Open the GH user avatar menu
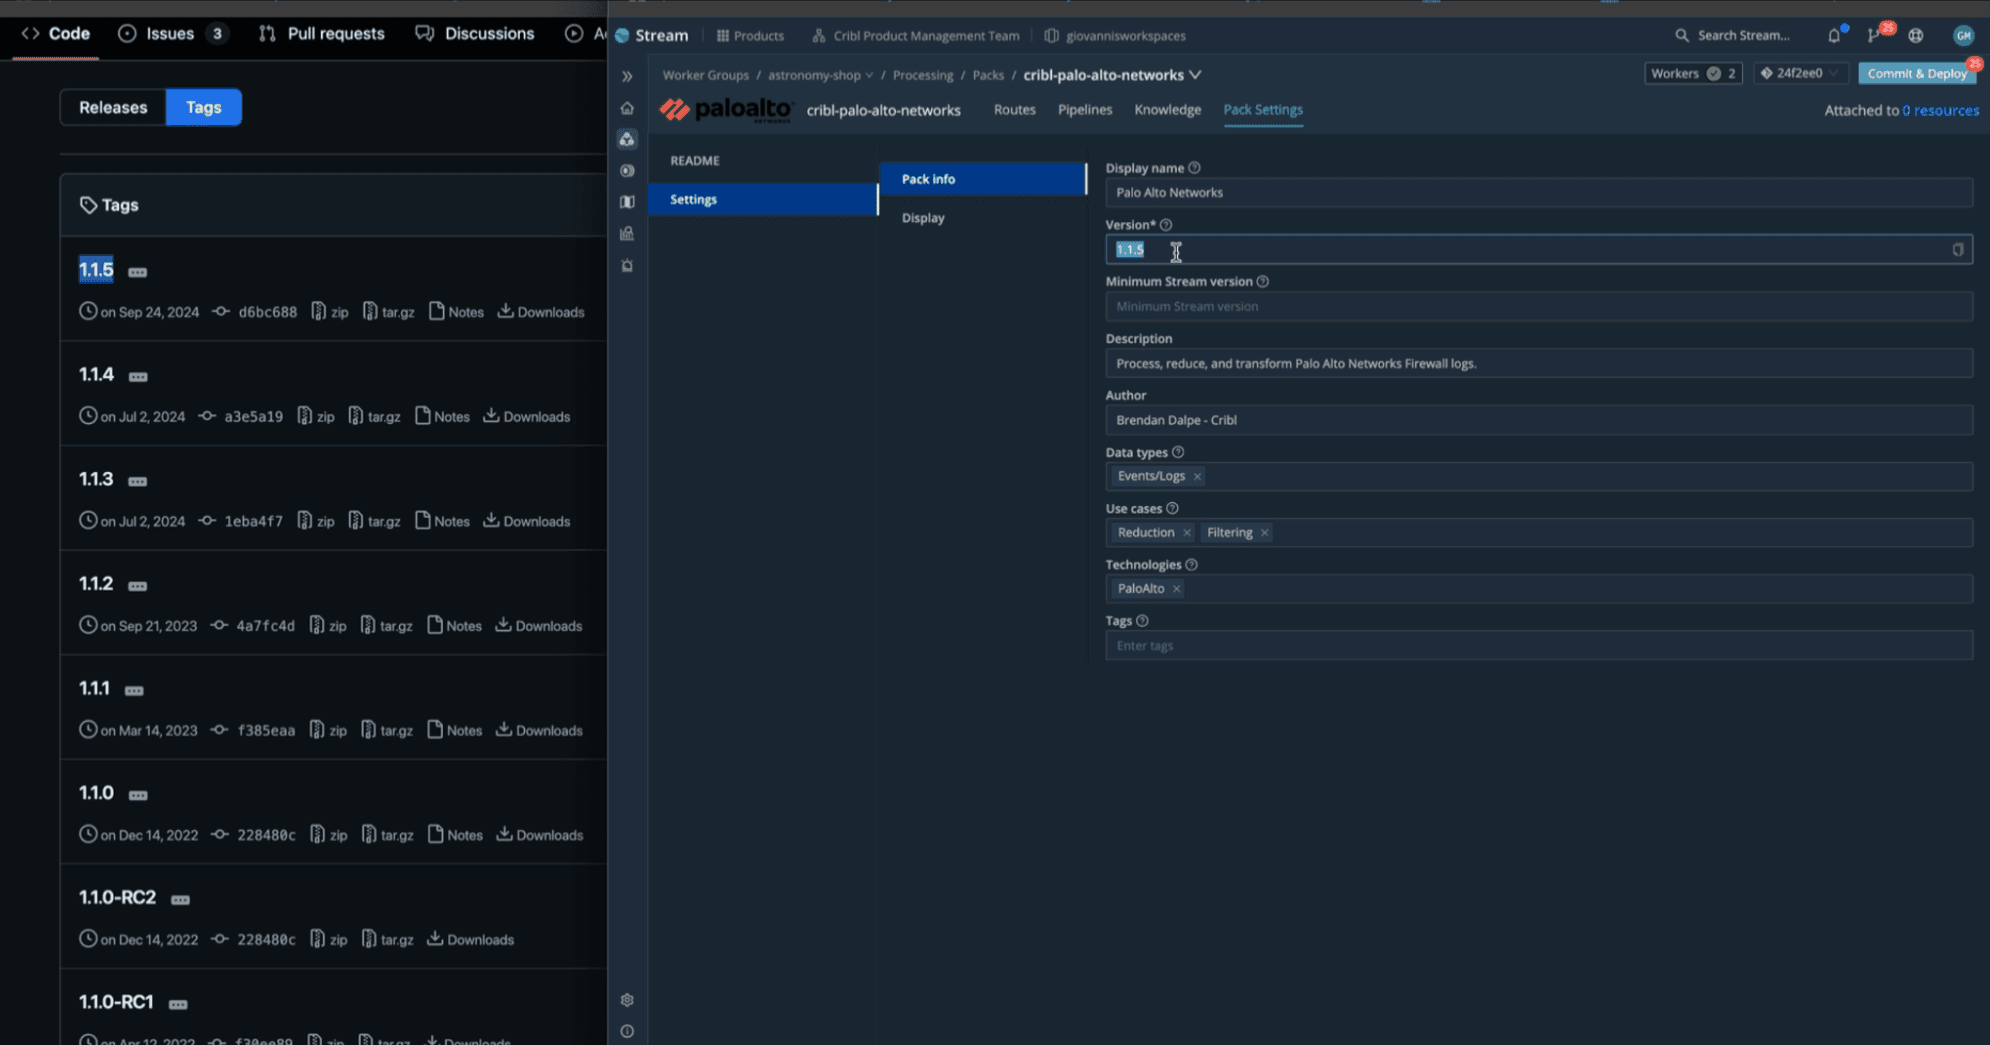 tap(1963, 35)
